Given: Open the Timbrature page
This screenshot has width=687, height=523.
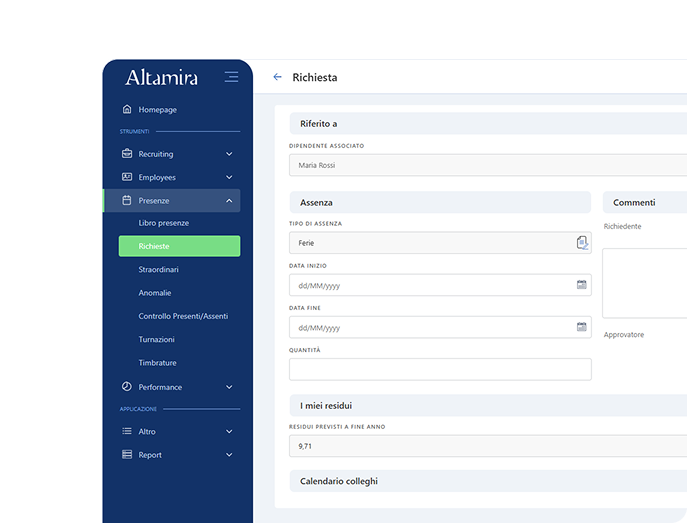Looking at the screenshot, I should 157,363.
